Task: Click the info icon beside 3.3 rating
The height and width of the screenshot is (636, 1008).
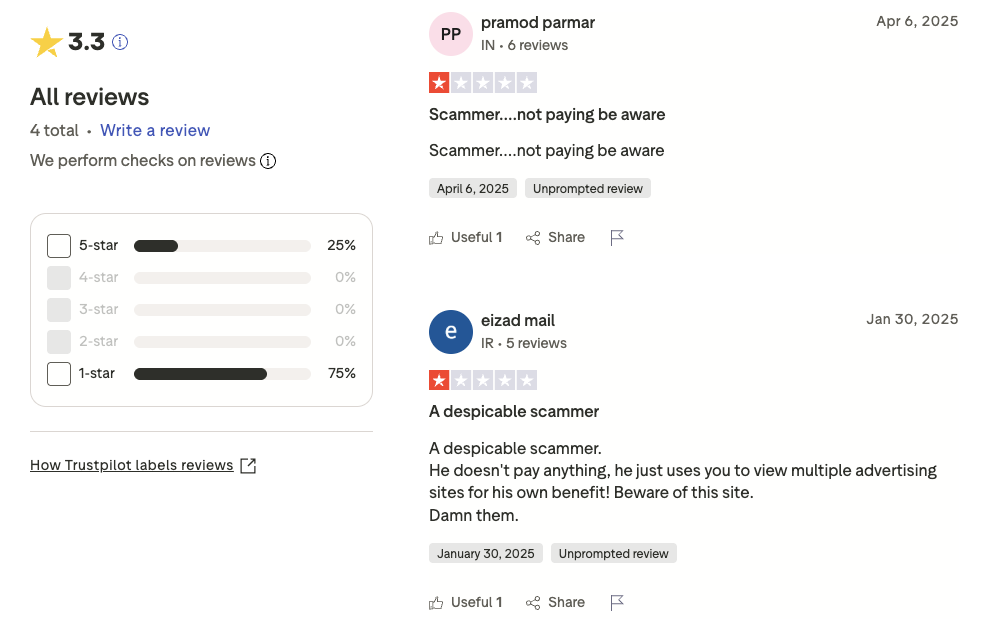Action: (120, 42)
